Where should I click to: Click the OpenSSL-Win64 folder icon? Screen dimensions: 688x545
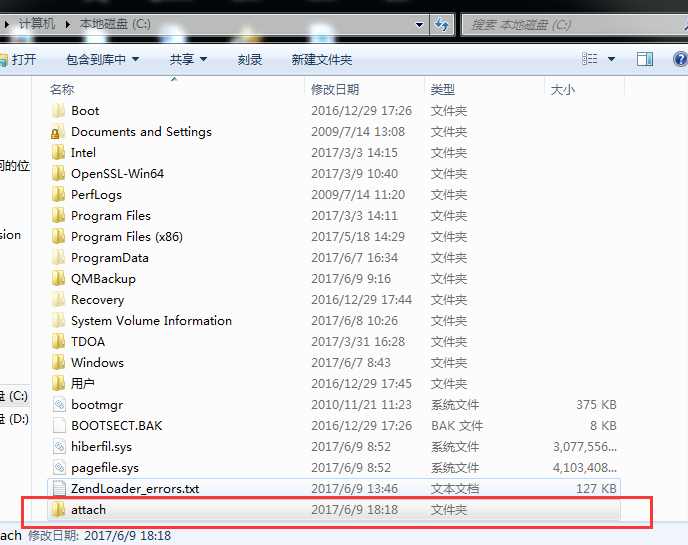pyautogui.click(x=58, y=174)
